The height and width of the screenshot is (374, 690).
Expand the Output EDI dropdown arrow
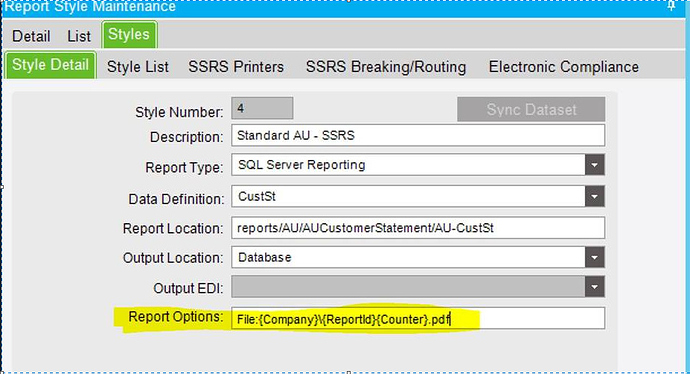[595, 287]
